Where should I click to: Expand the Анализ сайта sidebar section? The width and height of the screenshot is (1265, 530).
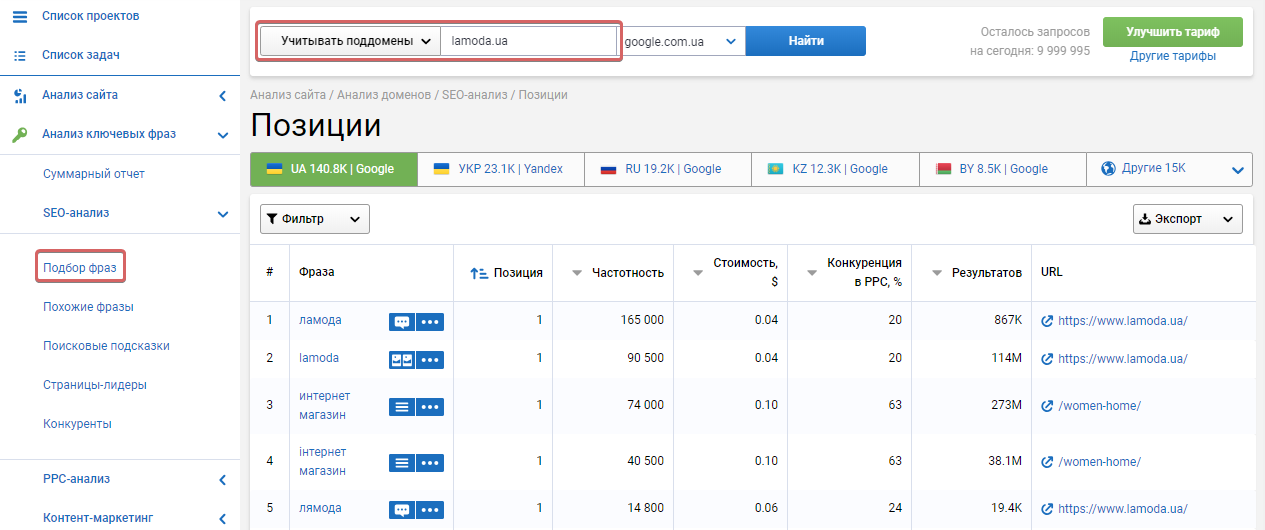point(222,96)
